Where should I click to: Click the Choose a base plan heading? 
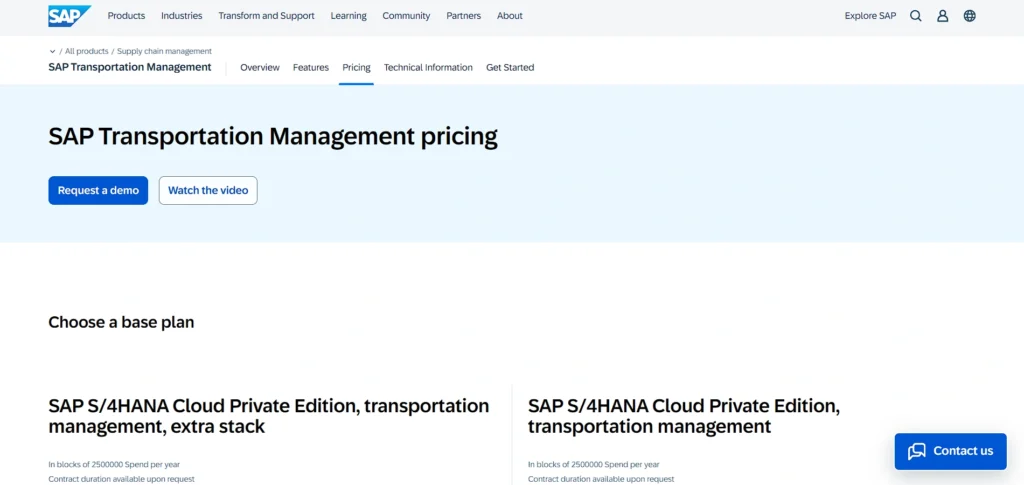[121, 322]
